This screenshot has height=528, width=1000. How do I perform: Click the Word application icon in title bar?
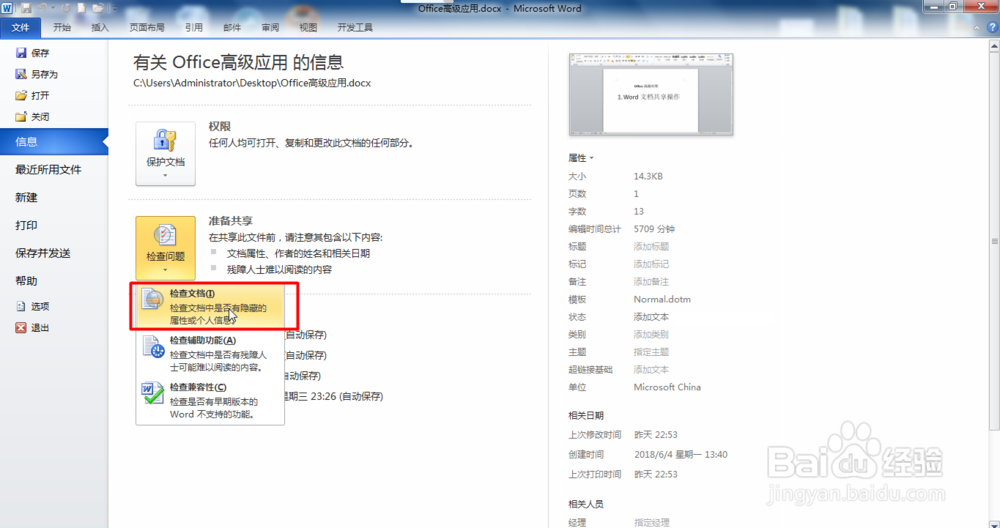coord(7,8)
